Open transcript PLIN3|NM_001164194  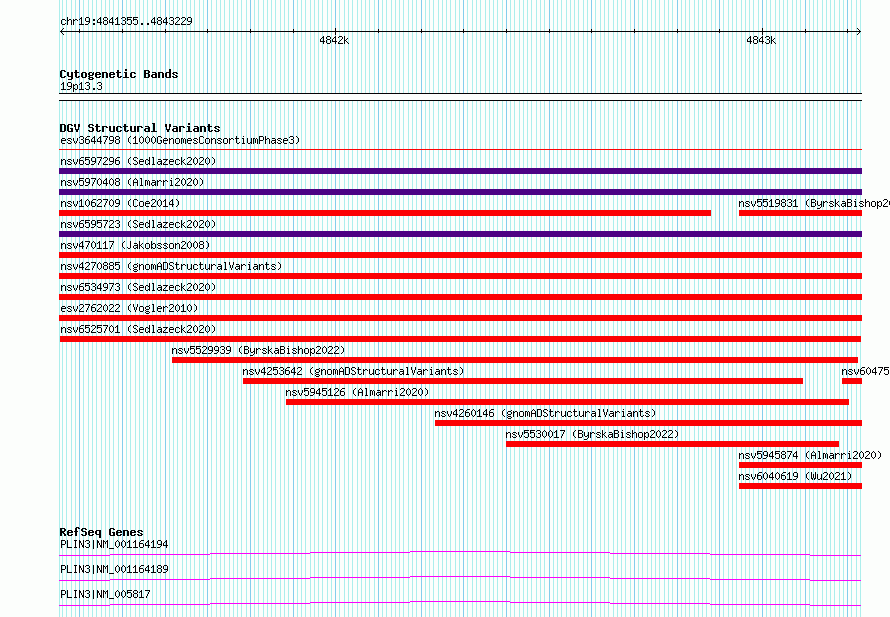[x=114, y=544]
